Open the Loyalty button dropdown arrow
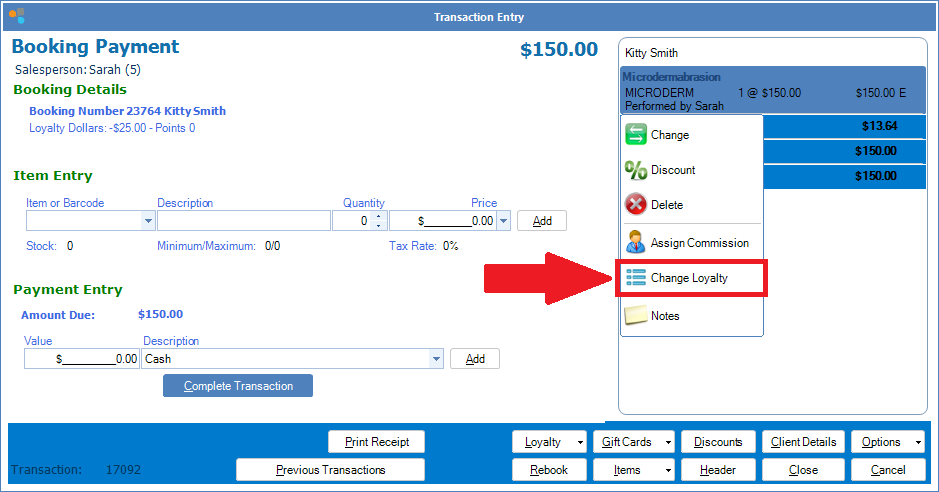This screenshot has width=939, height=492. (x=581, y=442)
